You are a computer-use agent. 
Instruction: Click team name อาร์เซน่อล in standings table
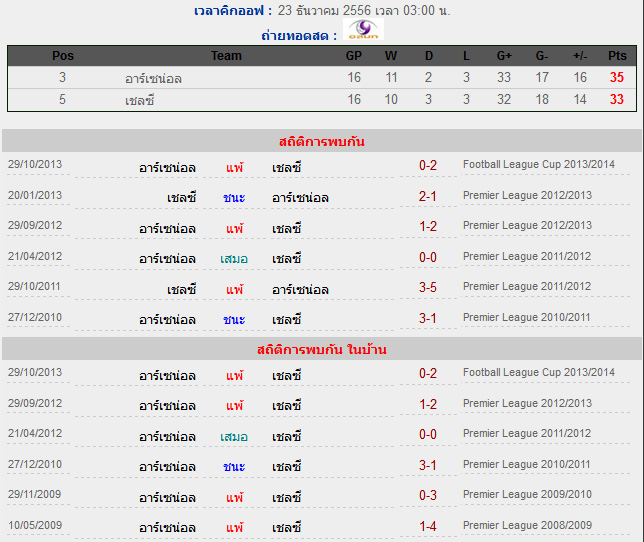click(153, 78)
